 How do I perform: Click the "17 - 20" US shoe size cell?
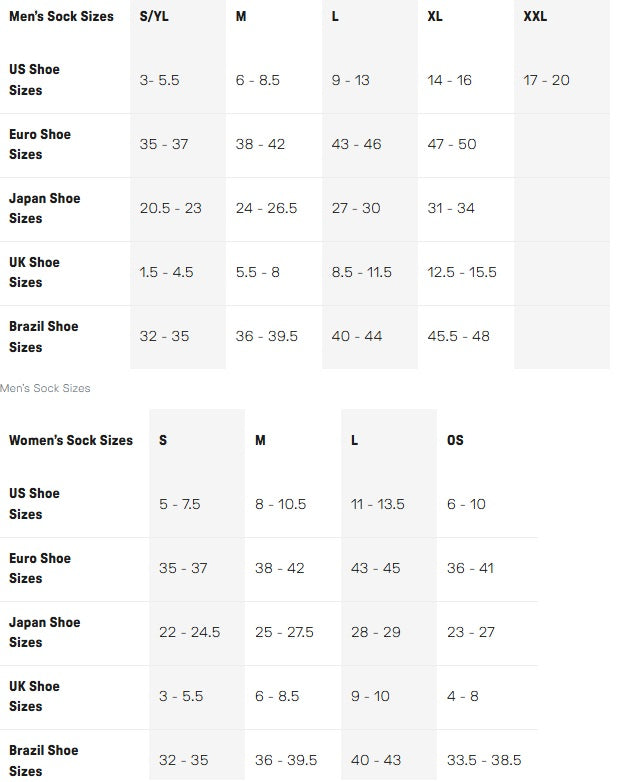547,80
